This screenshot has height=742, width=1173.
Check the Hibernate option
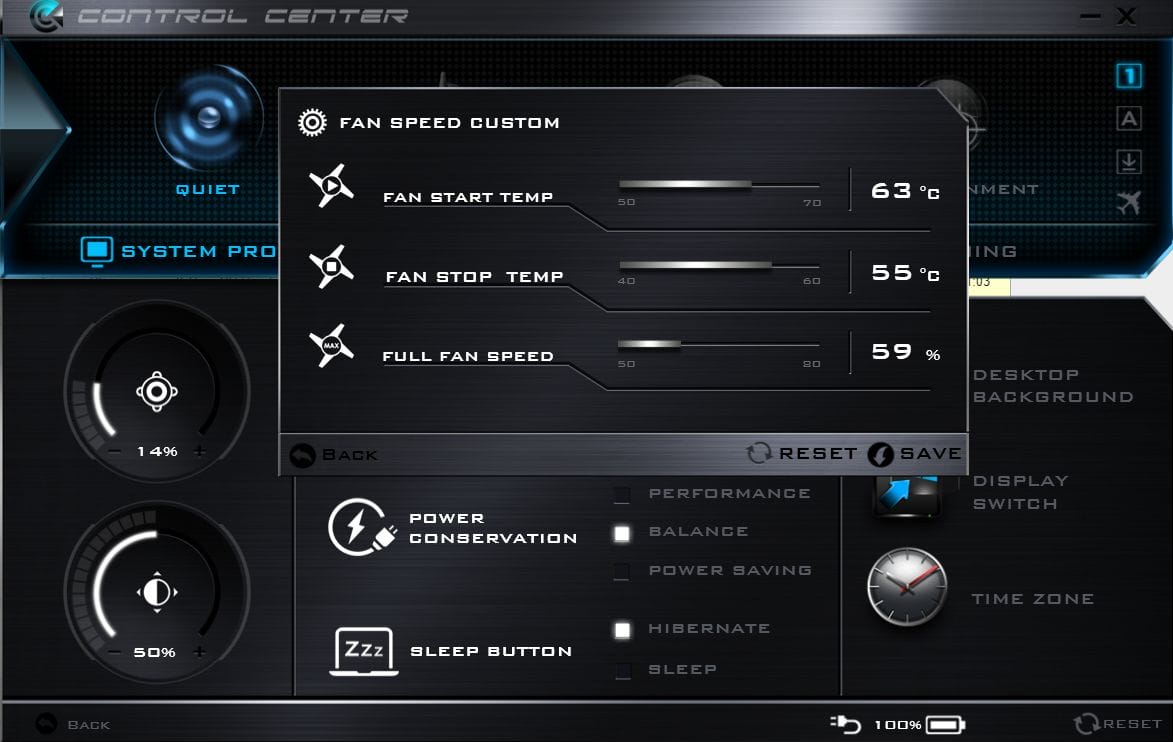[x=622, y=630]
